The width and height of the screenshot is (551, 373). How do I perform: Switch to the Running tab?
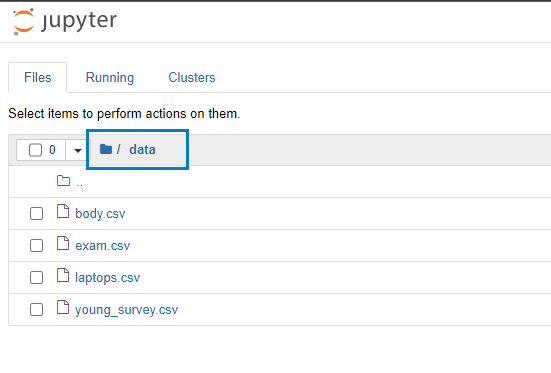[110, 77]
